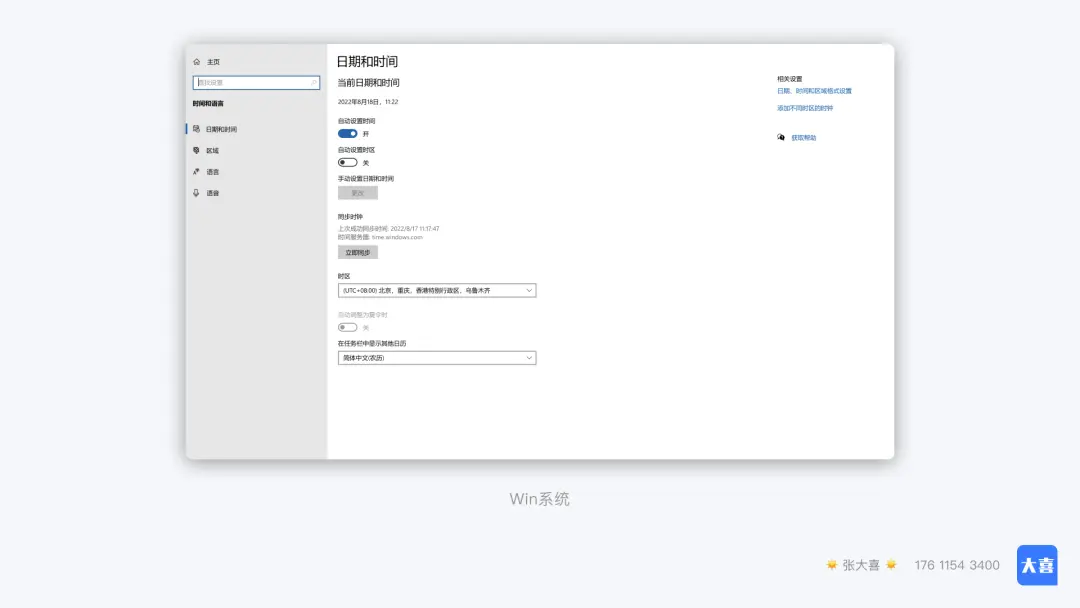Click the home icon beside 主页
The height and width of the screenshot is (608, 1080).
(x=197, y=62)
